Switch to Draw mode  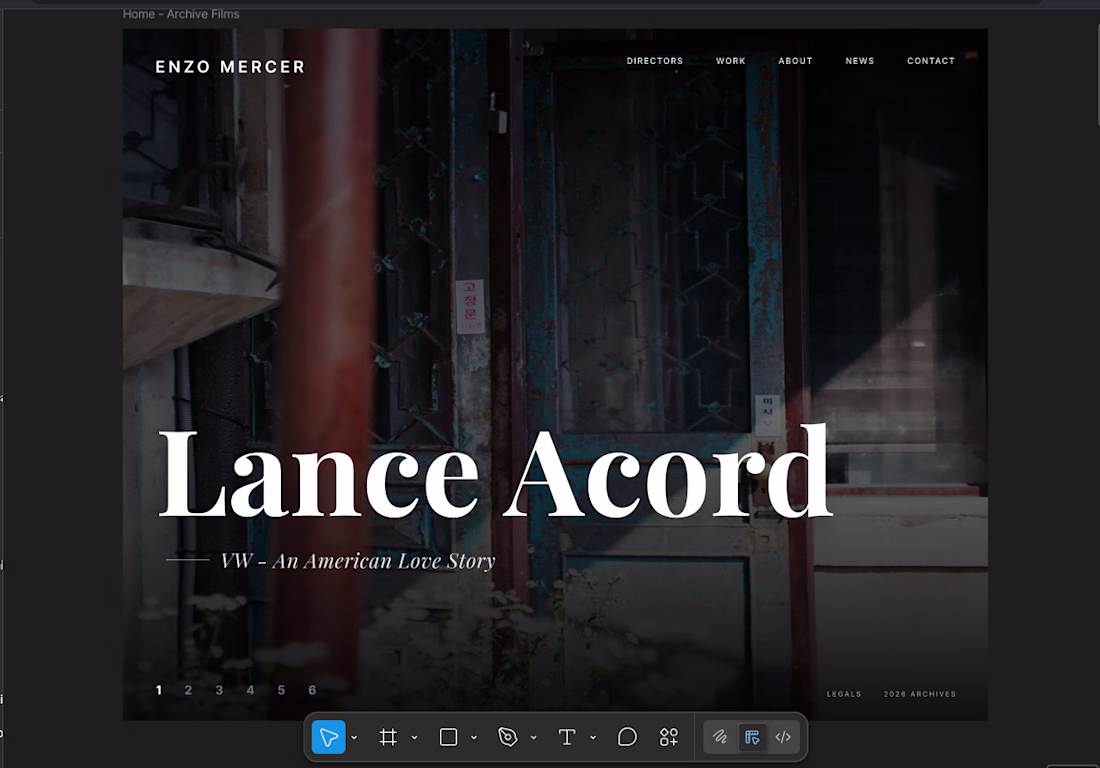(720, 737)
